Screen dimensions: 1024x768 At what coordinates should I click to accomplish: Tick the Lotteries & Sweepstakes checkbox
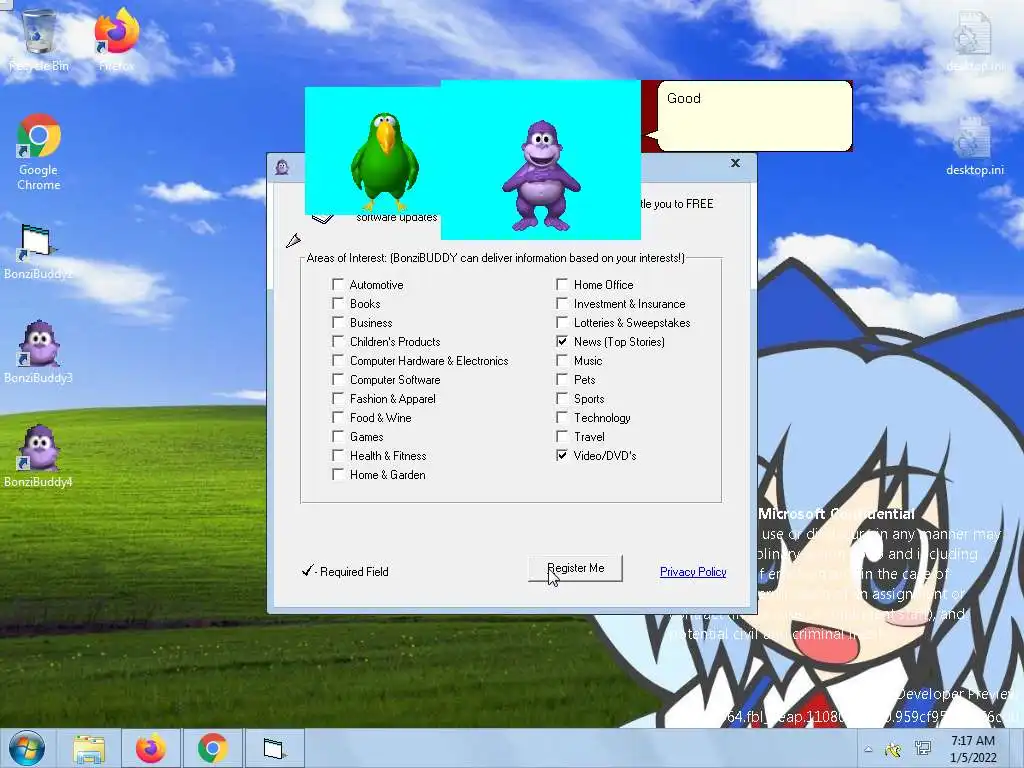562,322
